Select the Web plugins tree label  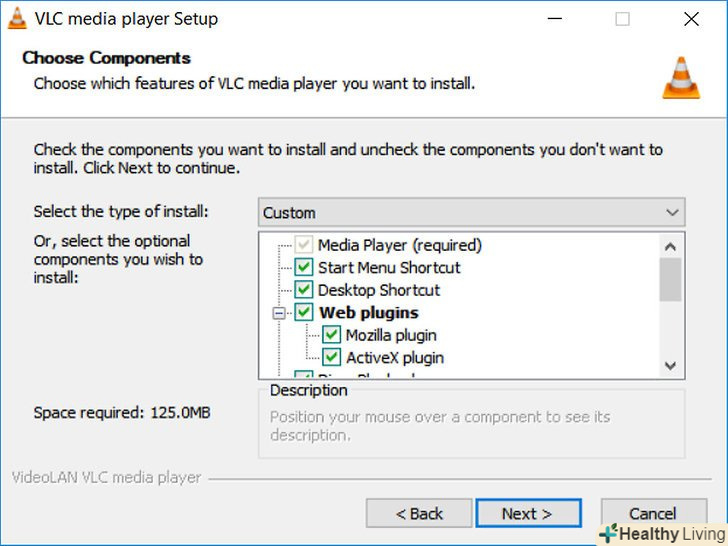point(368,313)
